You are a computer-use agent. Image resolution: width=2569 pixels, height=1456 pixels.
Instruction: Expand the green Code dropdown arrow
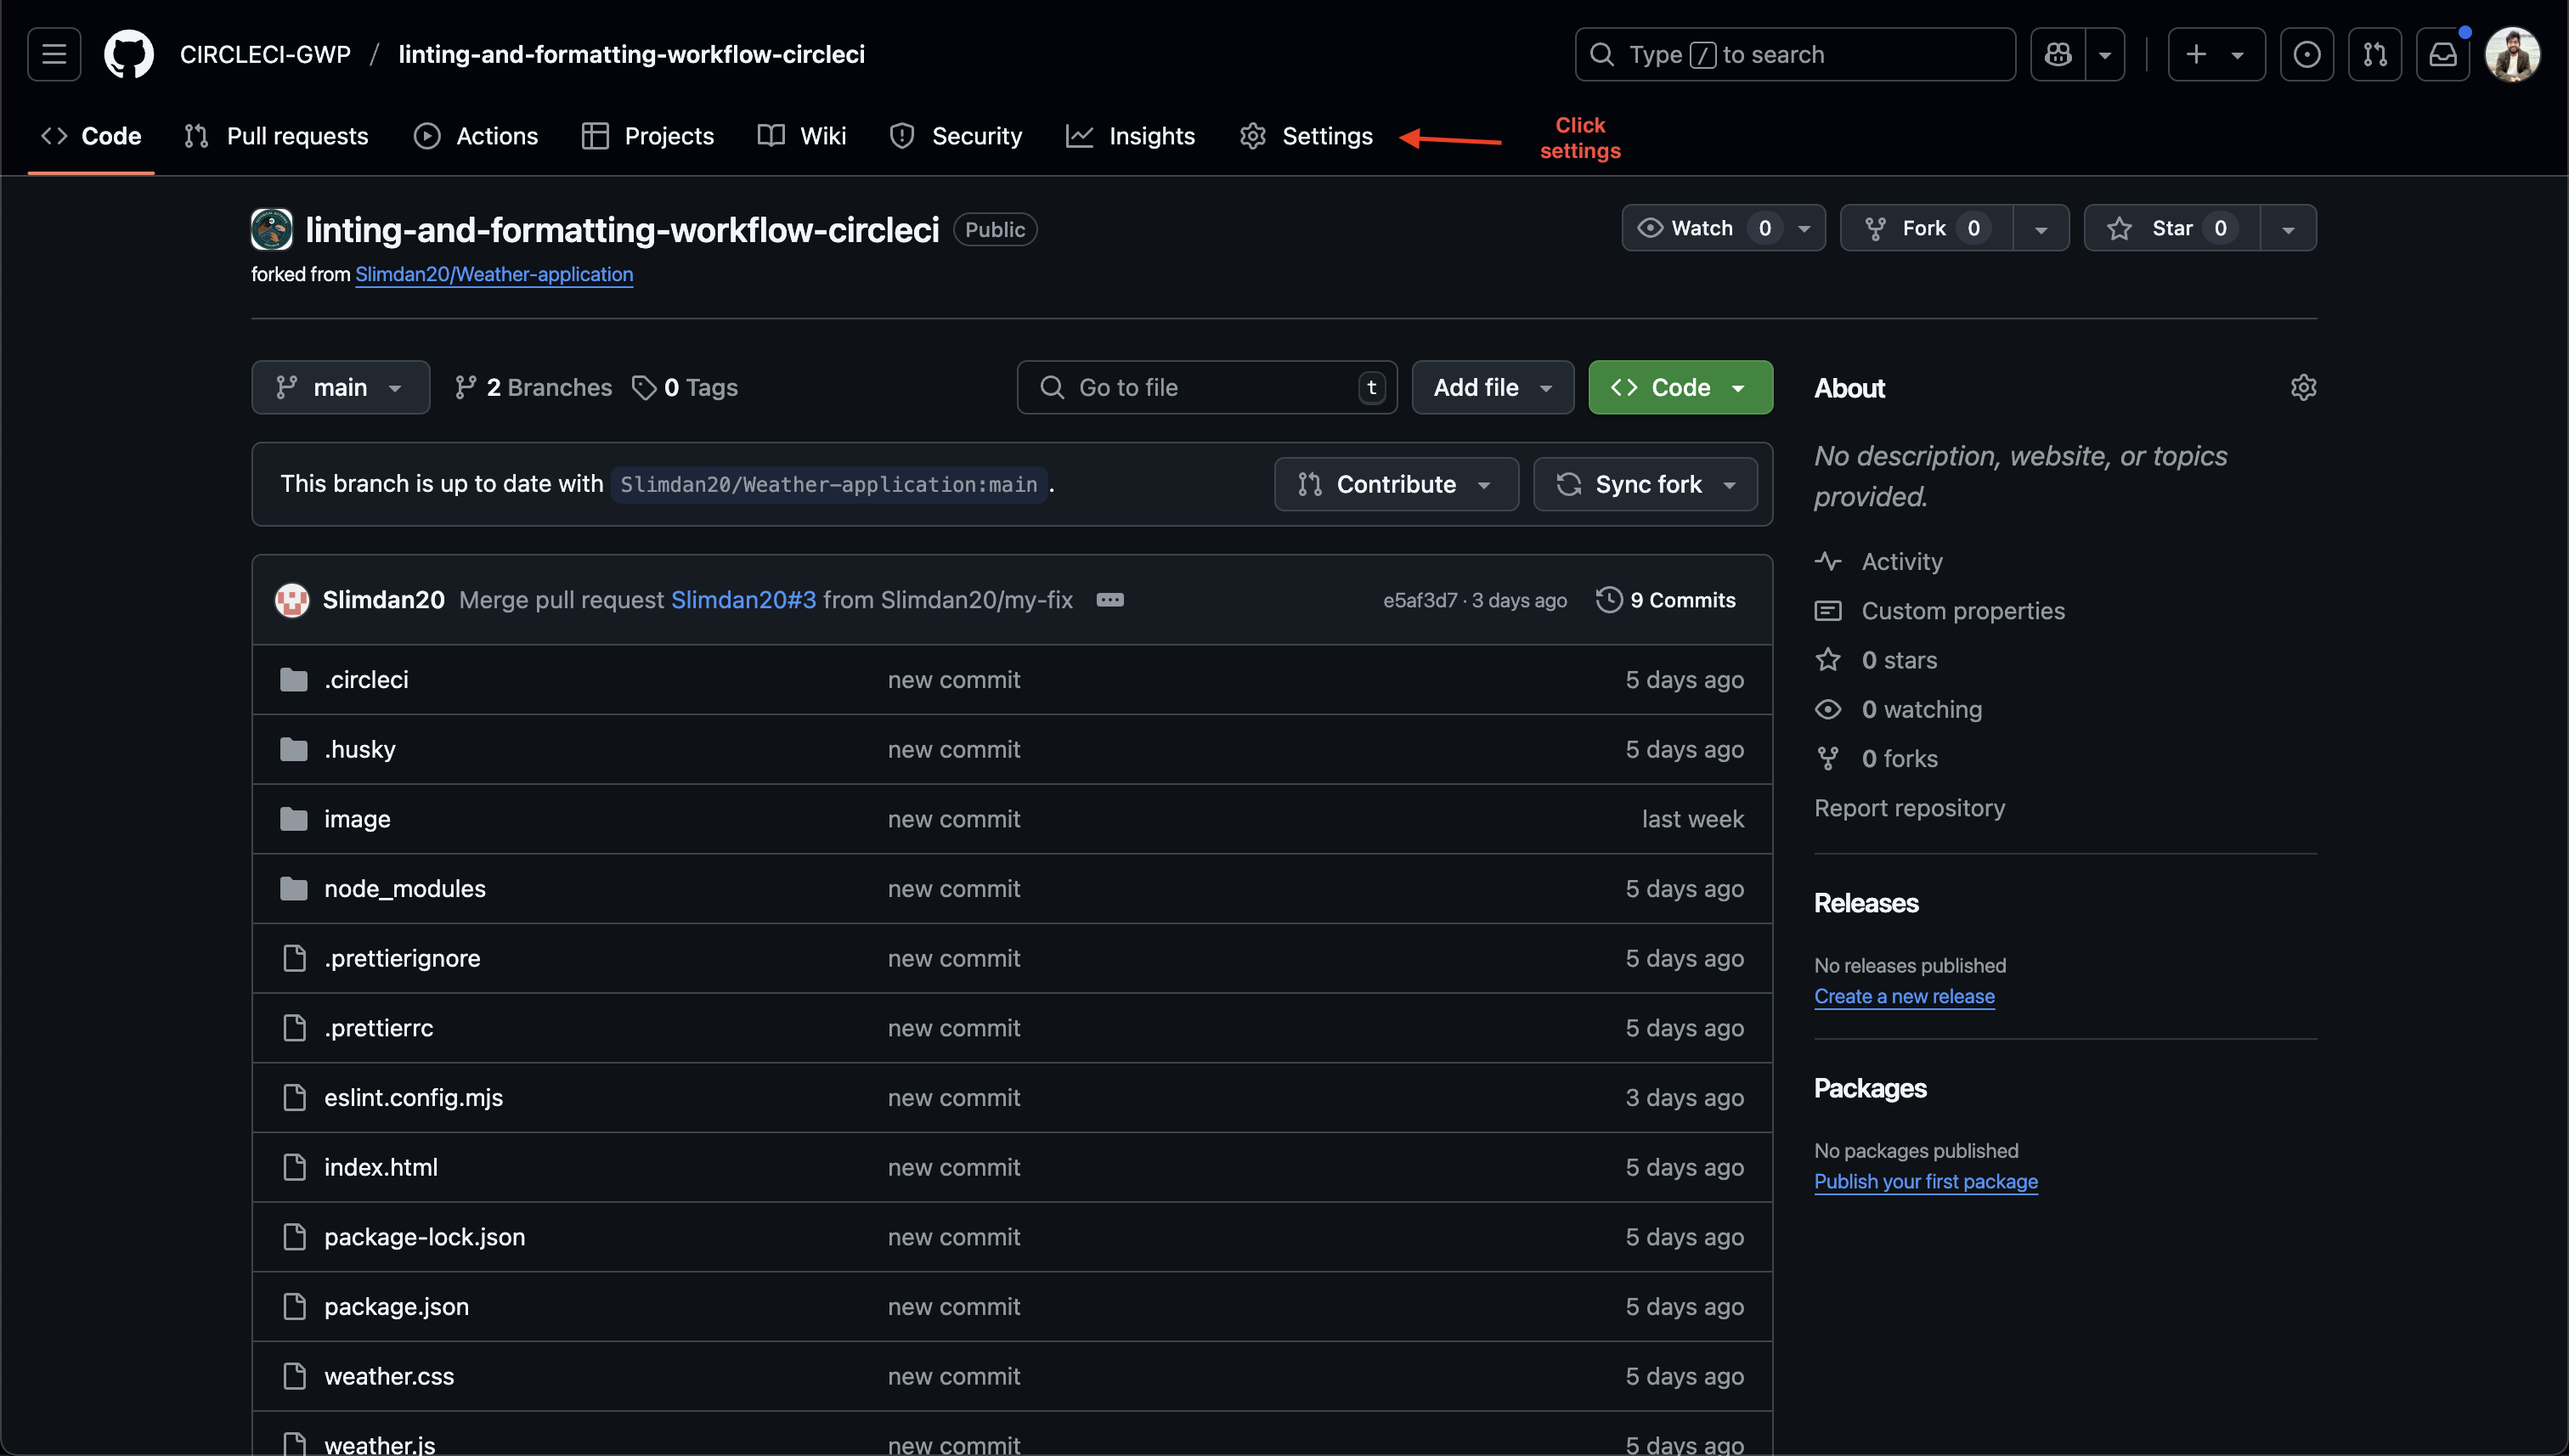1737,387
